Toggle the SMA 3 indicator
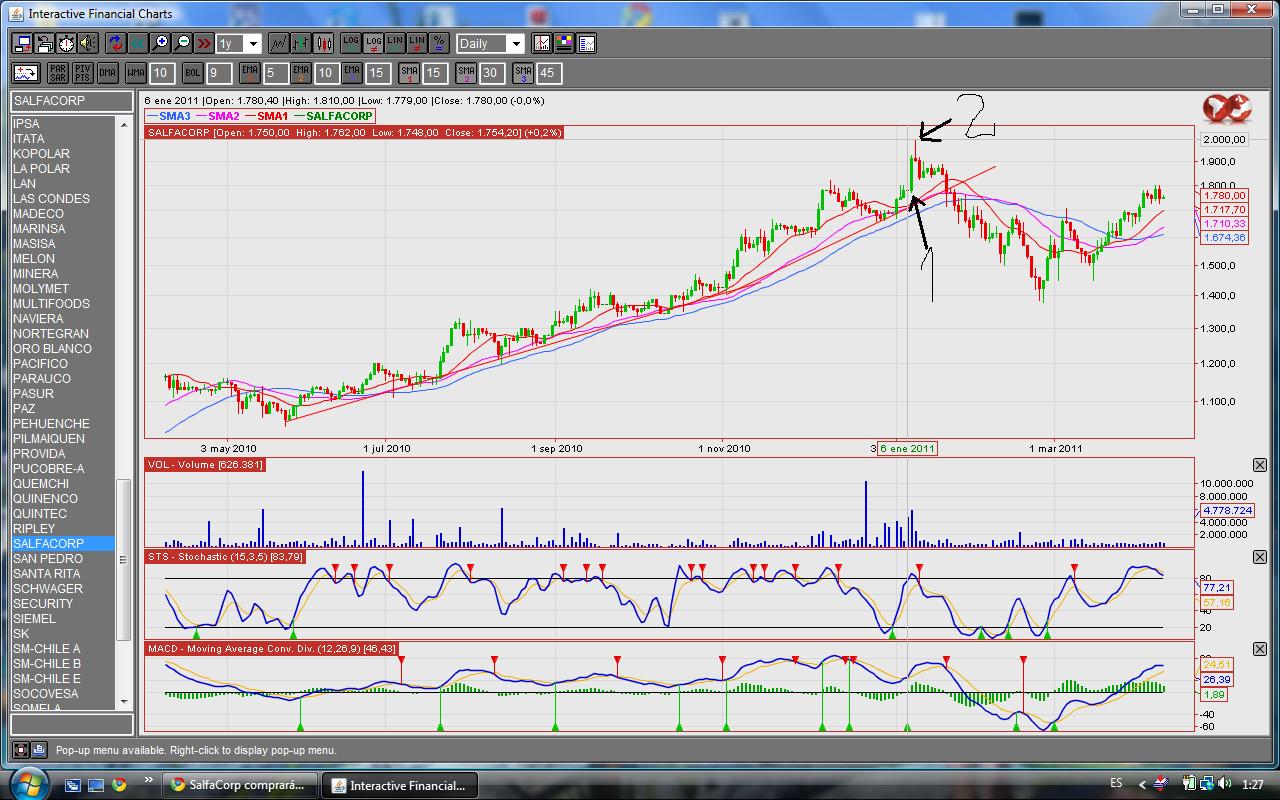This screenshot has width=1280, height=800. coord(523,73)
